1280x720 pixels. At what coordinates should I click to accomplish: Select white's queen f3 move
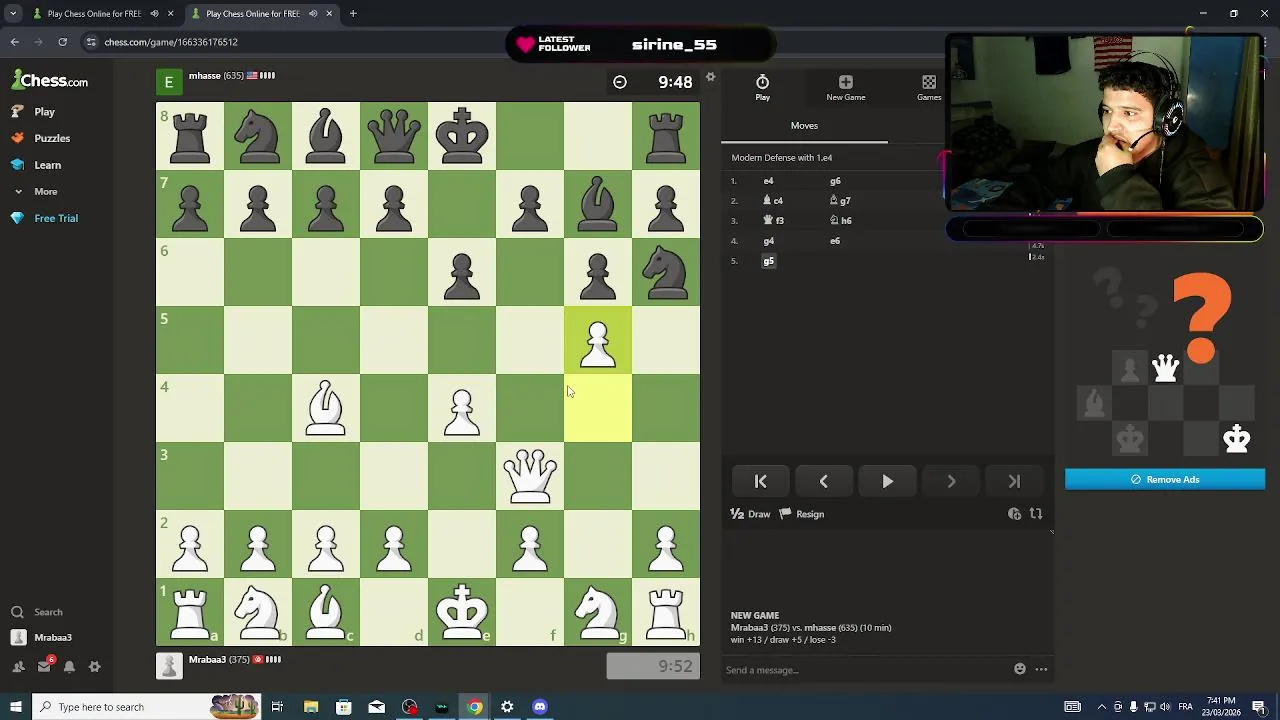774,221
